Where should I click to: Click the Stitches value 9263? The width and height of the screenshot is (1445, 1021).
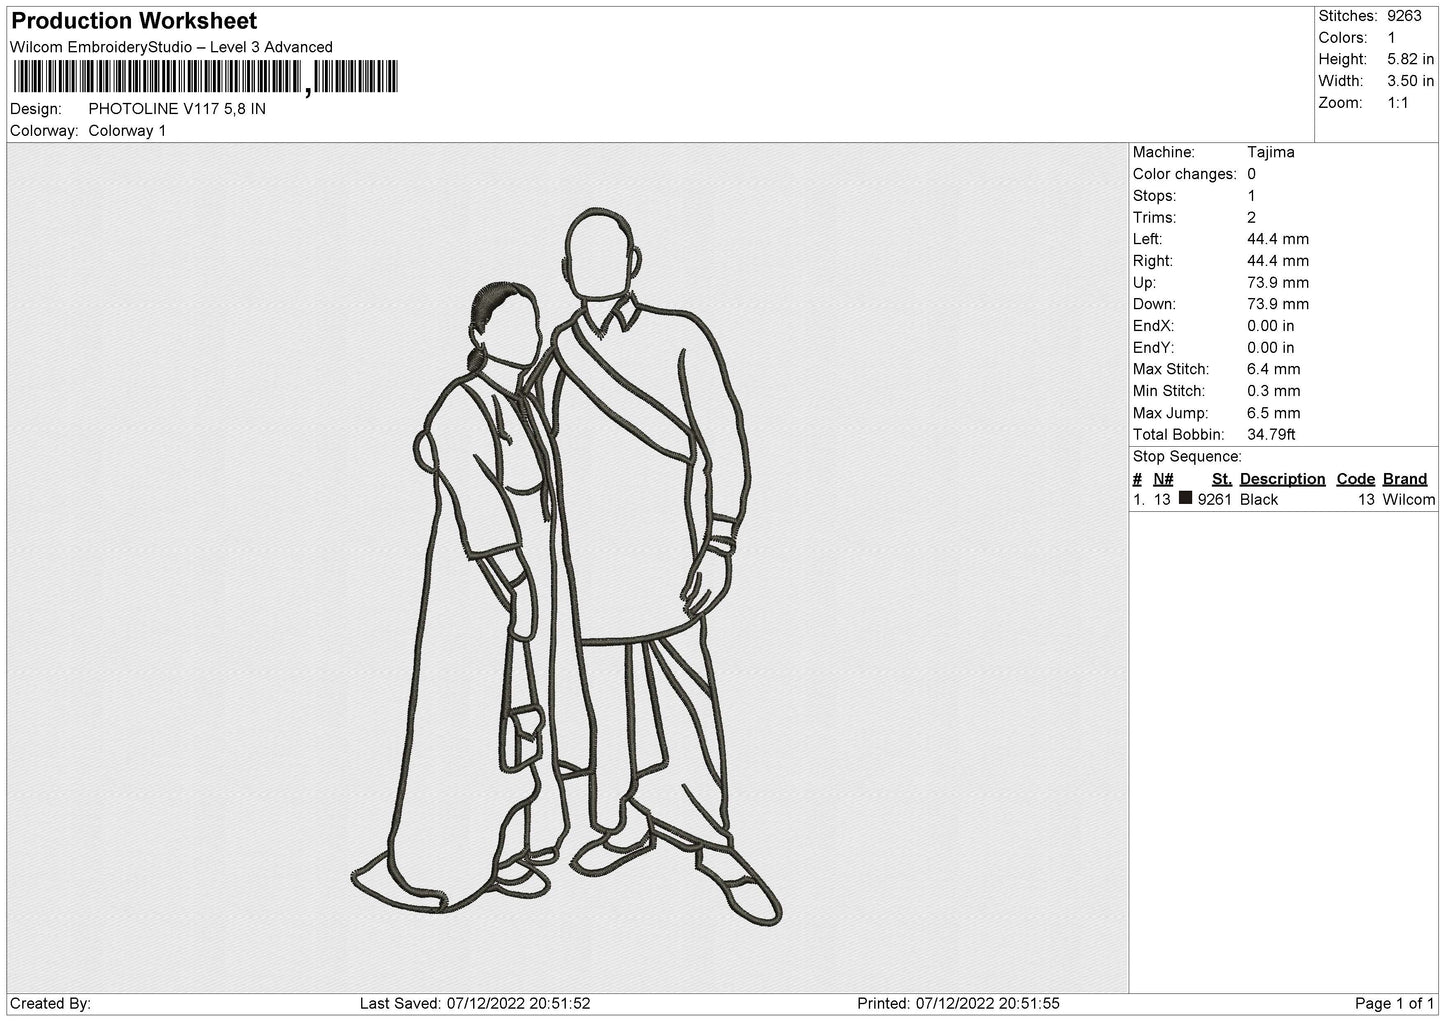pyautogui.click(x=1404, y=16)
